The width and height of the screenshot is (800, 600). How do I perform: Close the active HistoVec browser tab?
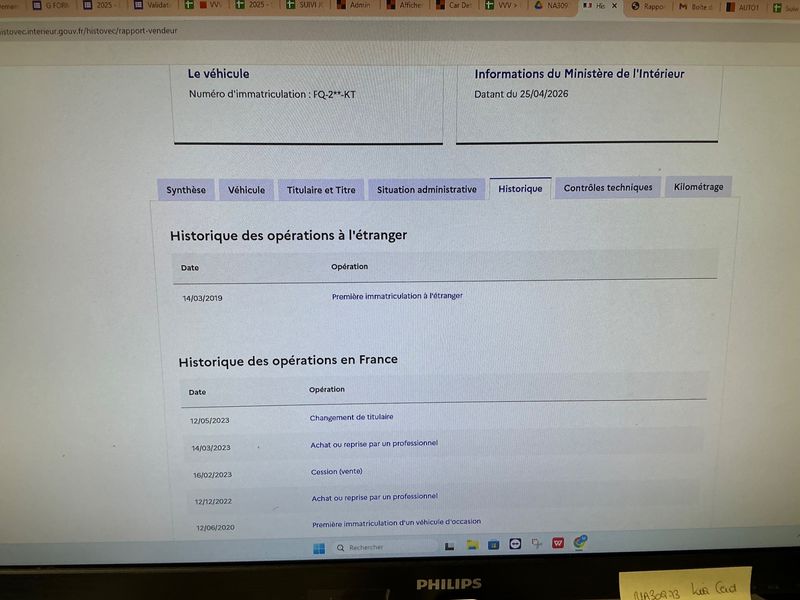click(614, 6)
